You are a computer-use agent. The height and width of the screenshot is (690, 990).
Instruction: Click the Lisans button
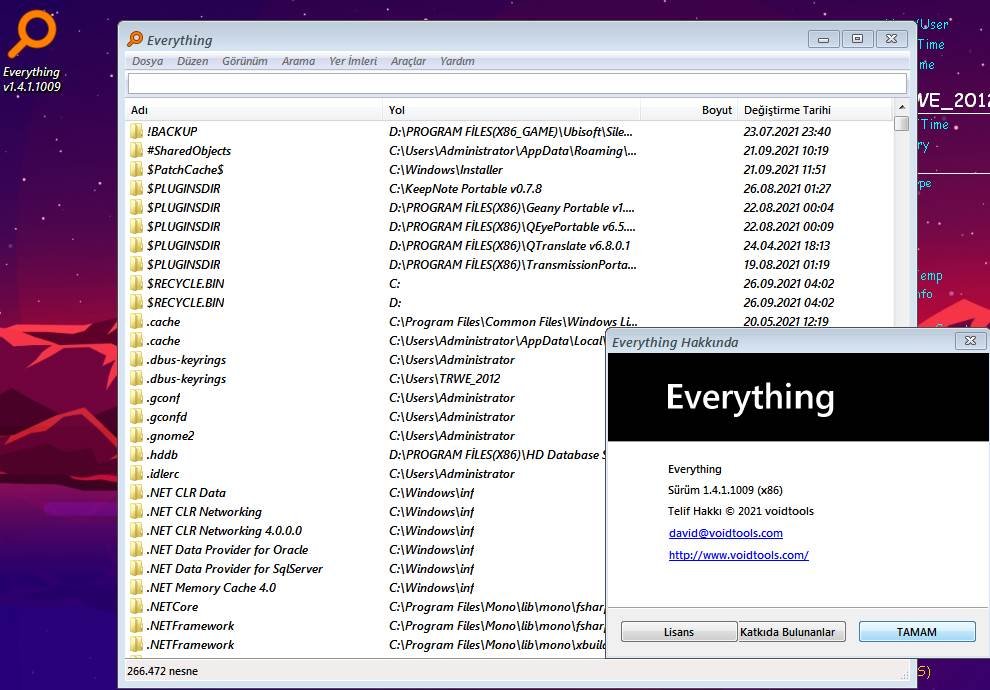point(679,632)
